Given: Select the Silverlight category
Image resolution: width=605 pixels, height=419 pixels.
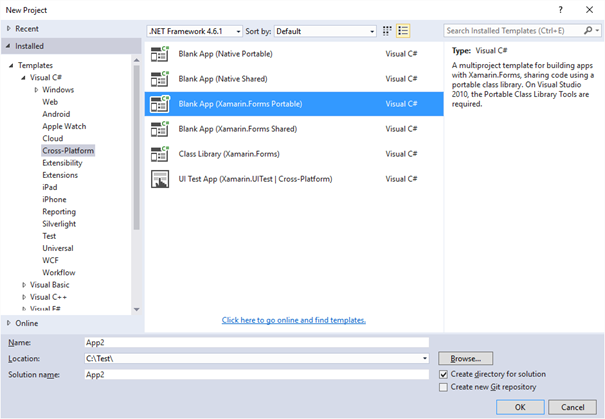Looking at the screenshot, I should click(59, 224).
